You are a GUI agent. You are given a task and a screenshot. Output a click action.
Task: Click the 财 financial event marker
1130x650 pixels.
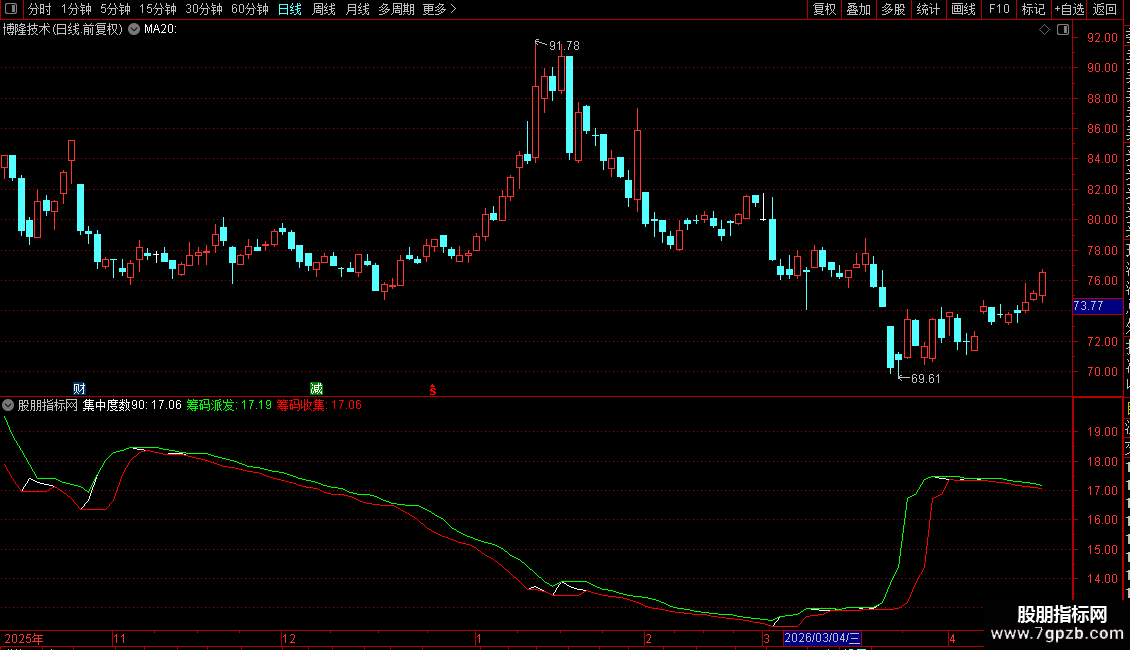tap(79, 388)
